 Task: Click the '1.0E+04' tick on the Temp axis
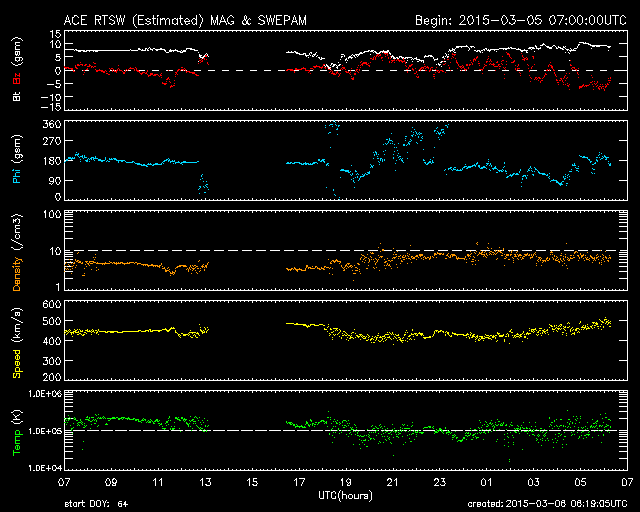(45, 468)
